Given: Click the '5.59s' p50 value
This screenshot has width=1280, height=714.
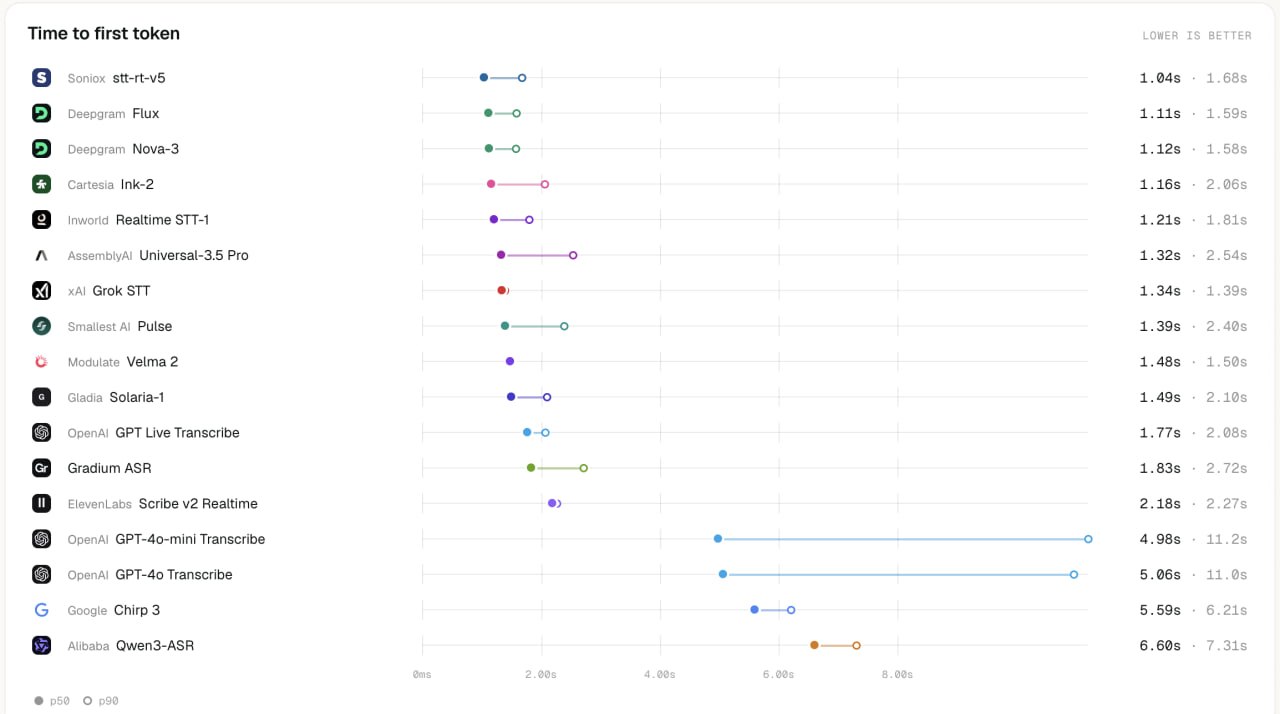Looking at the screenshot, I should 1160,610.
